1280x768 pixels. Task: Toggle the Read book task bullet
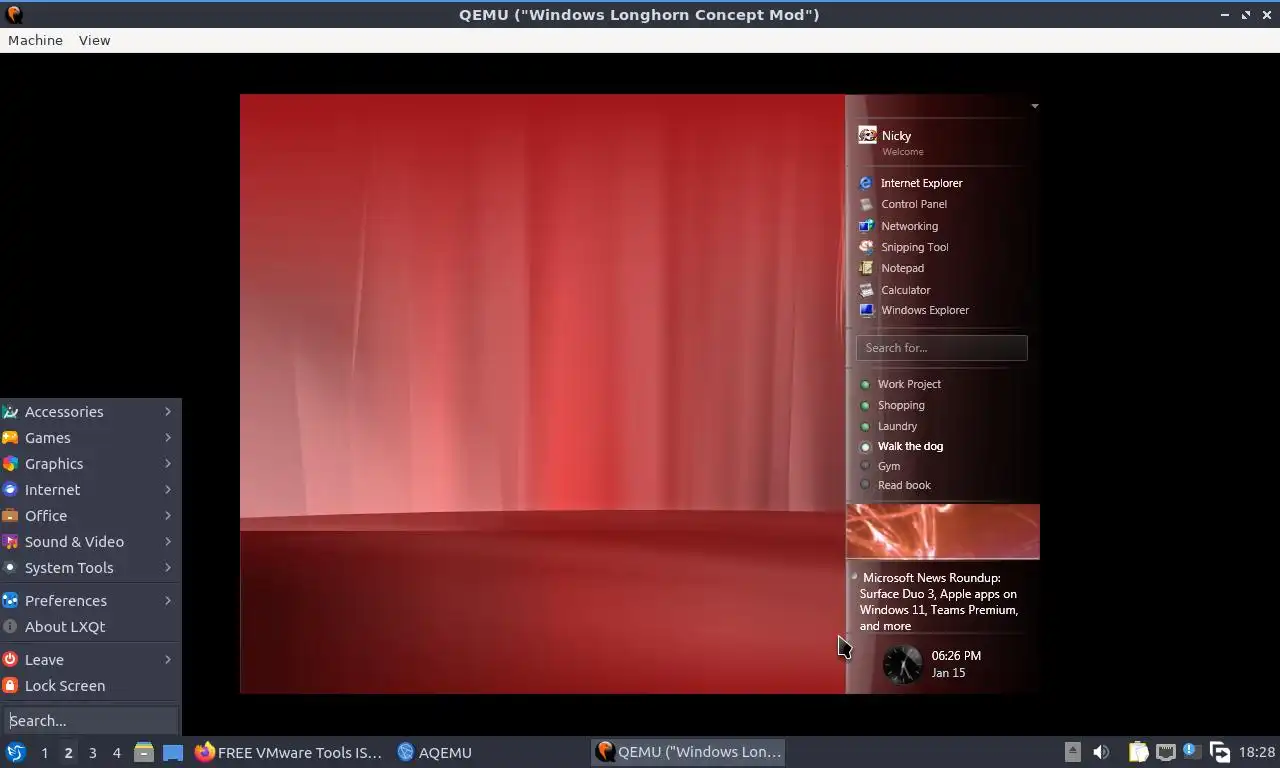pos(866,485)
